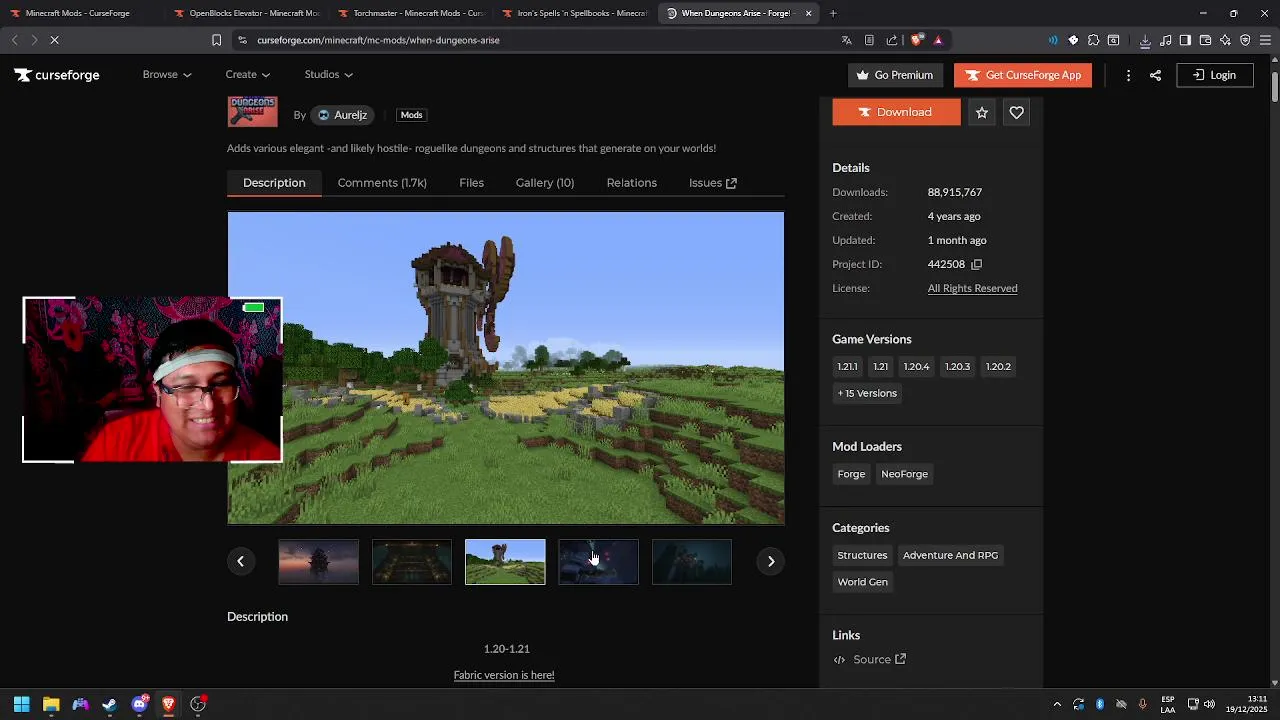Copy the Project ID 442508
This screenshot has width=1280, height=720.
(x=977, y=264)
